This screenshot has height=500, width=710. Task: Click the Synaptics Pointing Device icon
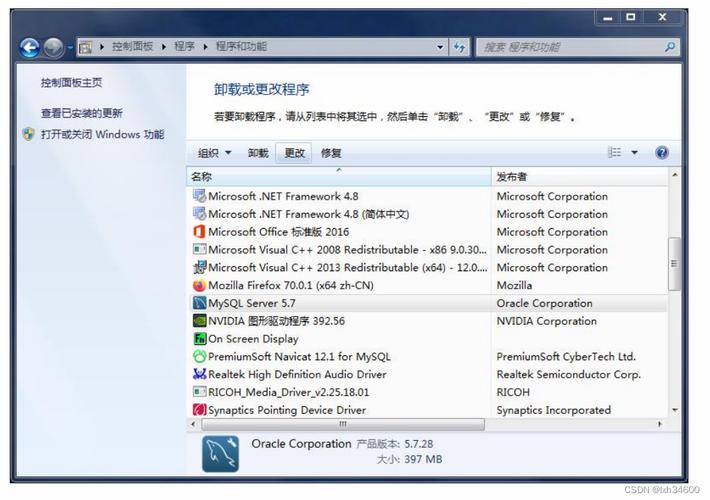click(199, 410)
